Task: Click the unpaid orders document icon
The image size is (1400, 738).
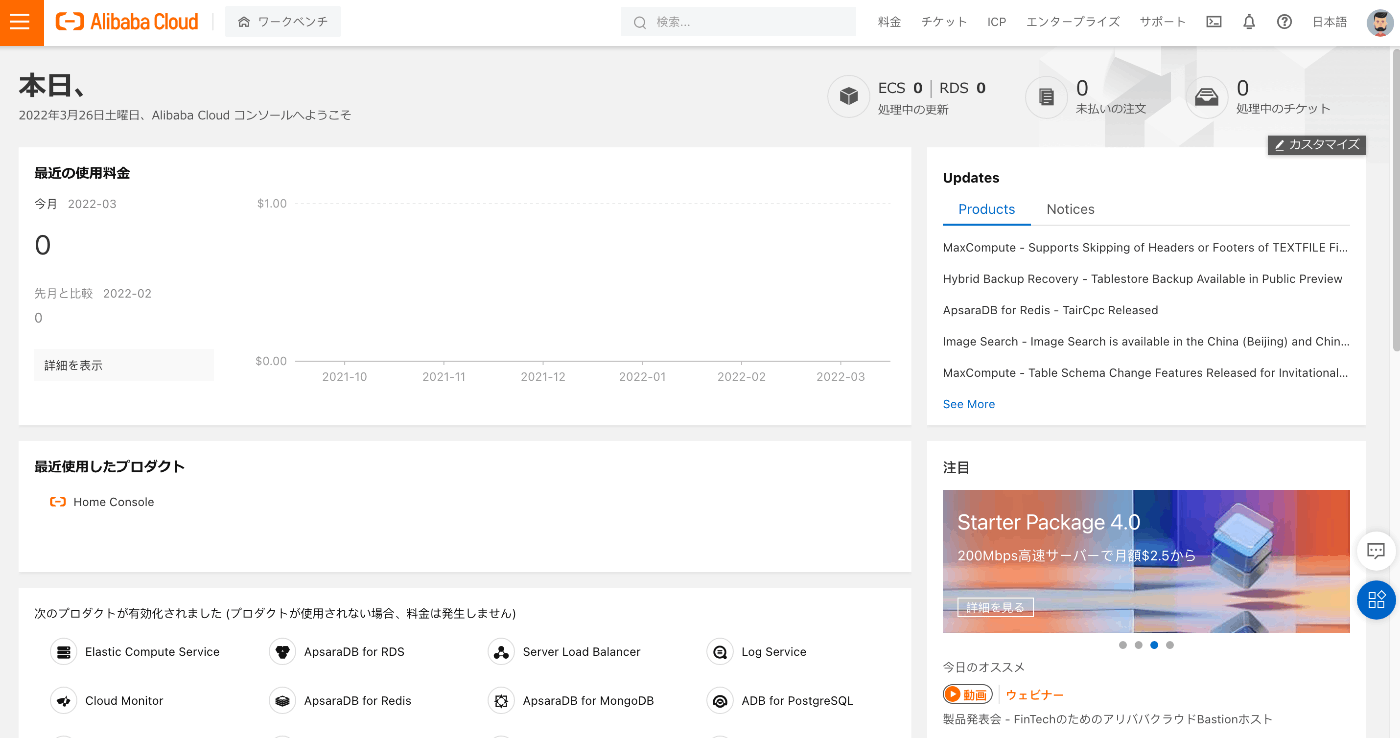Action: [x=1046, y=97]
